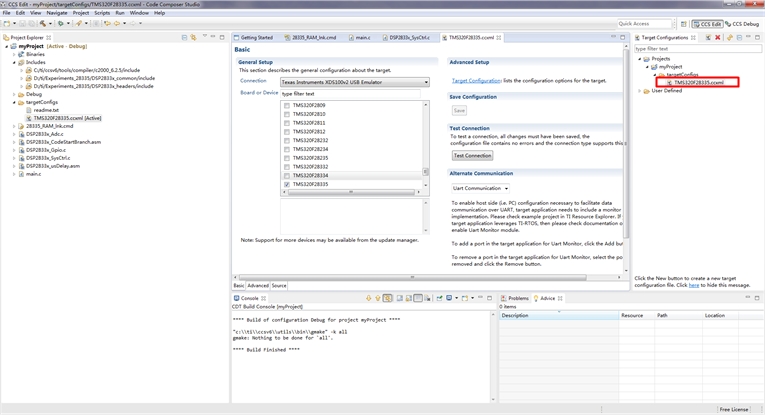This screenshot has width=765, height=415.
Task: Switch to CCS Edit perspective
Action: [707, 24]
